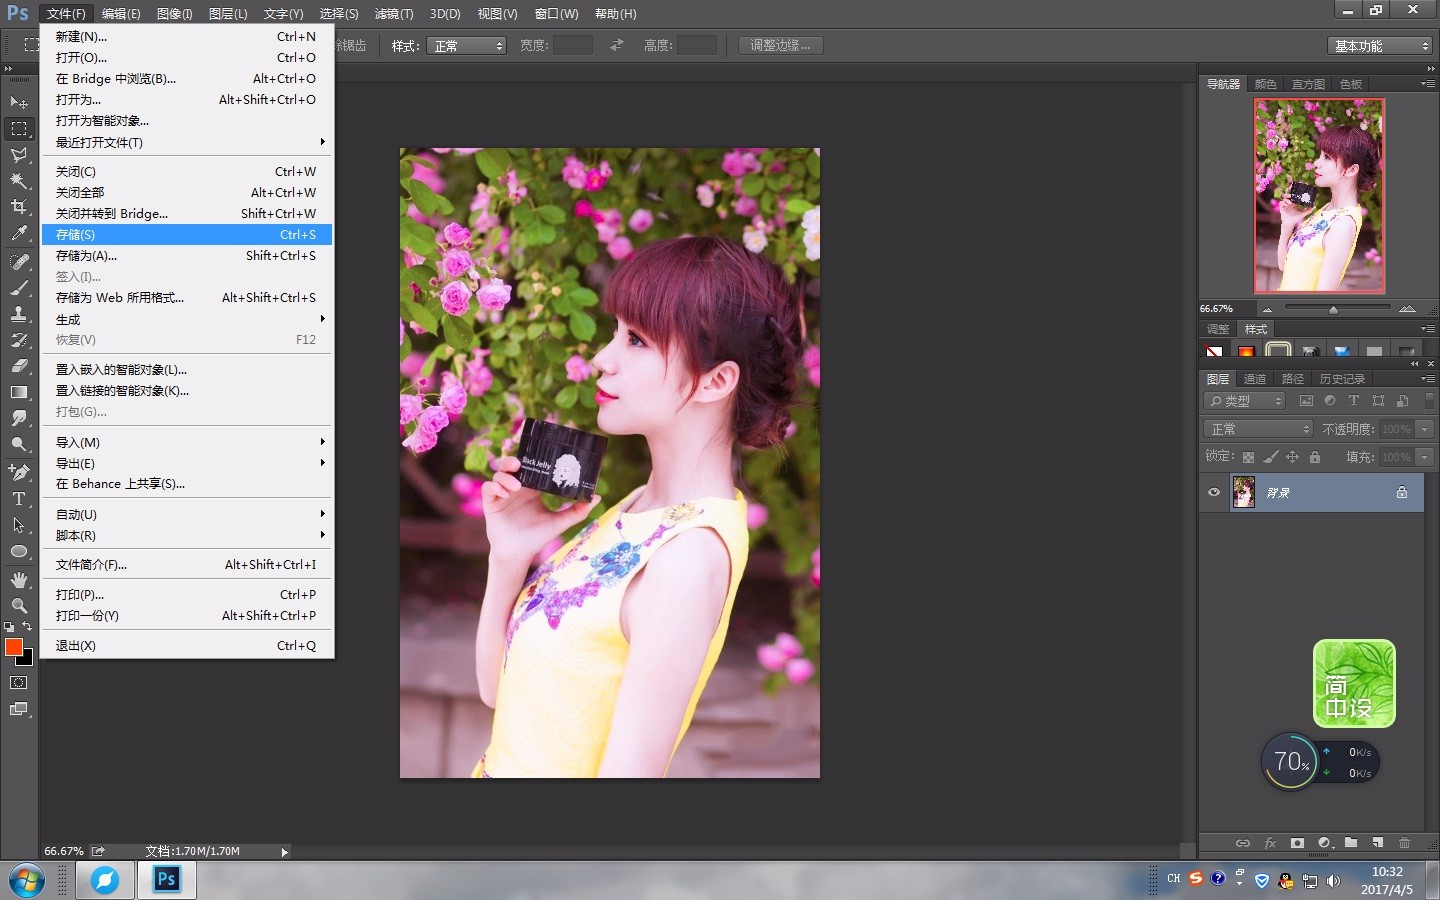Select the Eraser tool
The width and height of the screenshot is (1440, 900).
coord(19,366)
